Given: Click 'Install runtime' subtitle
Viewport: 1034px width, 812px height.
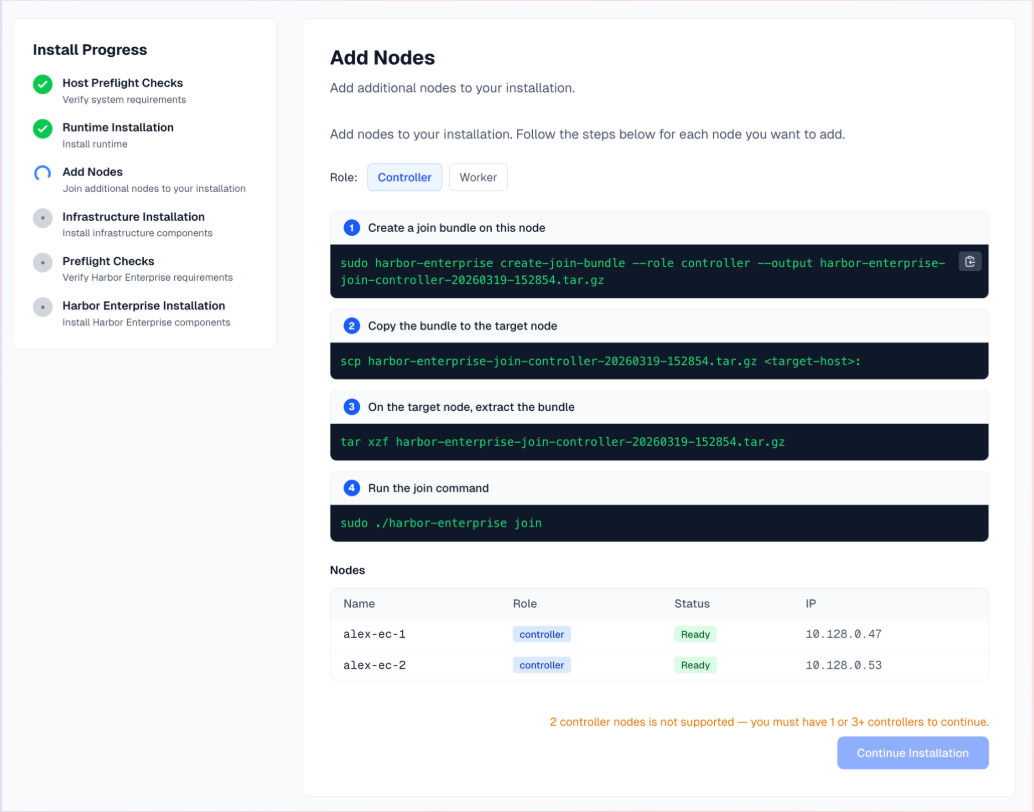Looking at the screenshot, I should tap(95, 144).
